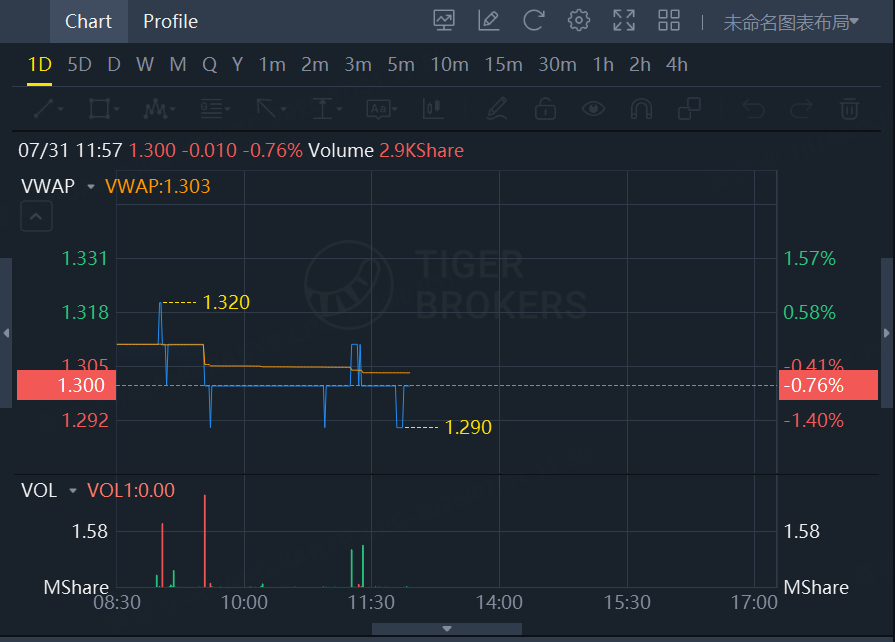
Task: Click the edit drawing pencil icon
Action: (x=489, y=20)
